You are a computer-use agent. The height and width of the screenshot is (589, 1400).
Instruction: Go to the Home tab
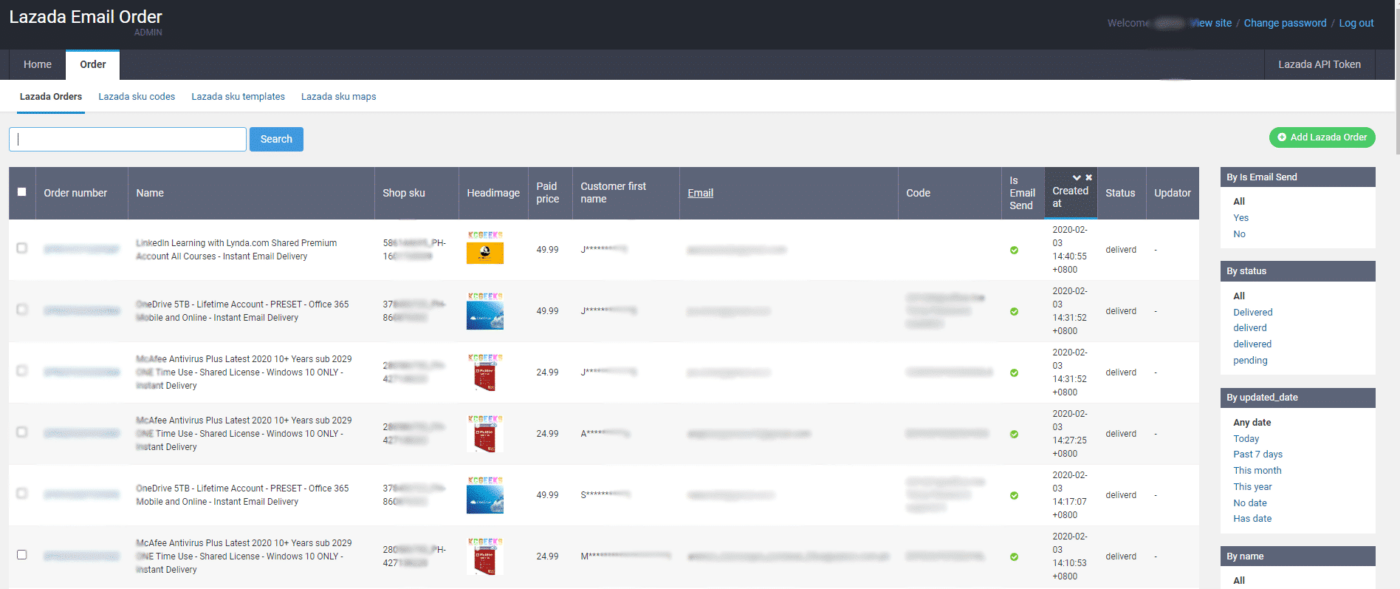pos(38,65)
